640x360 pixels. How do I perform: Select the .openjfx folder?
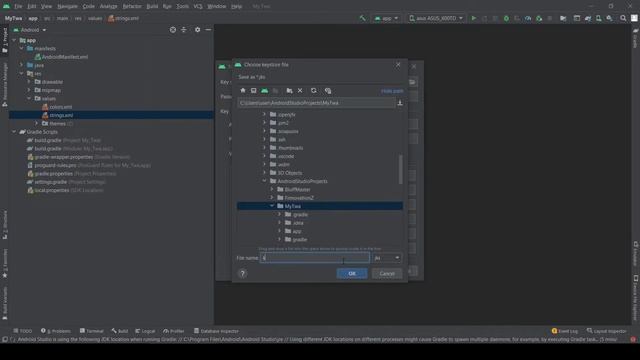point(286,115)
